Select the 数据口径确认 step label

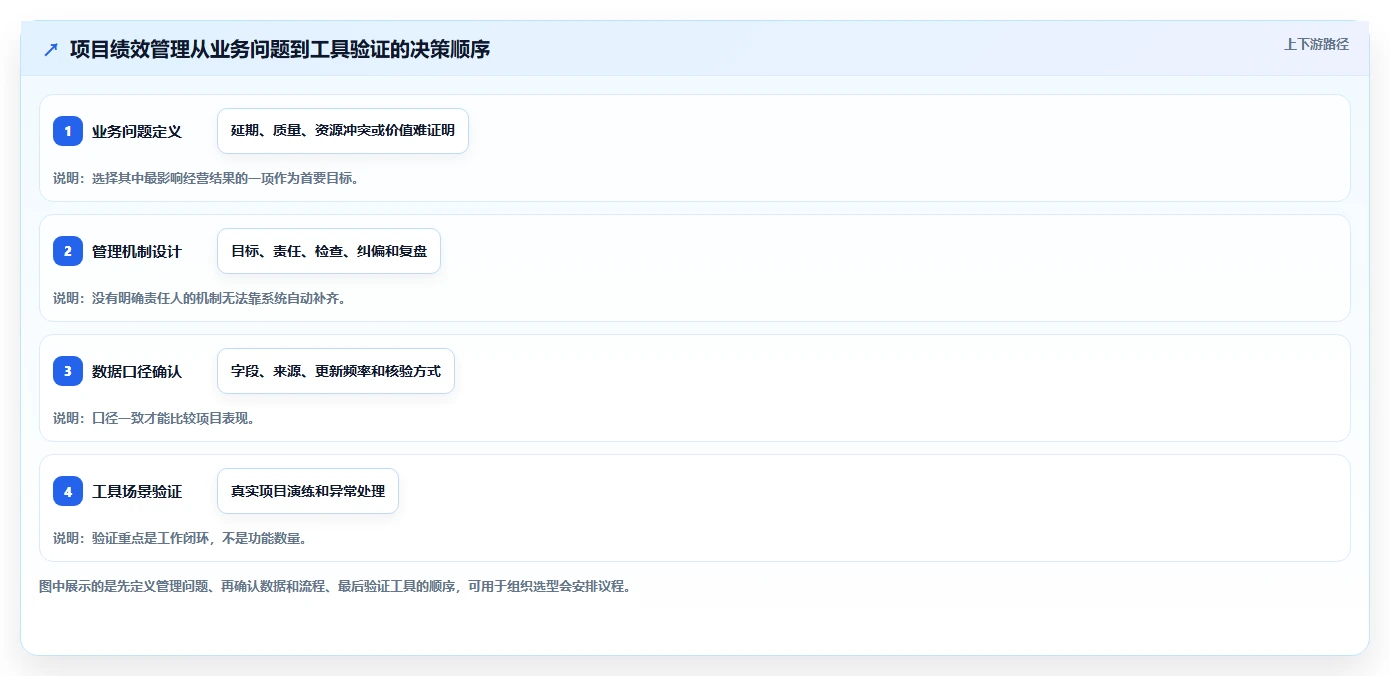coord(137,371)
